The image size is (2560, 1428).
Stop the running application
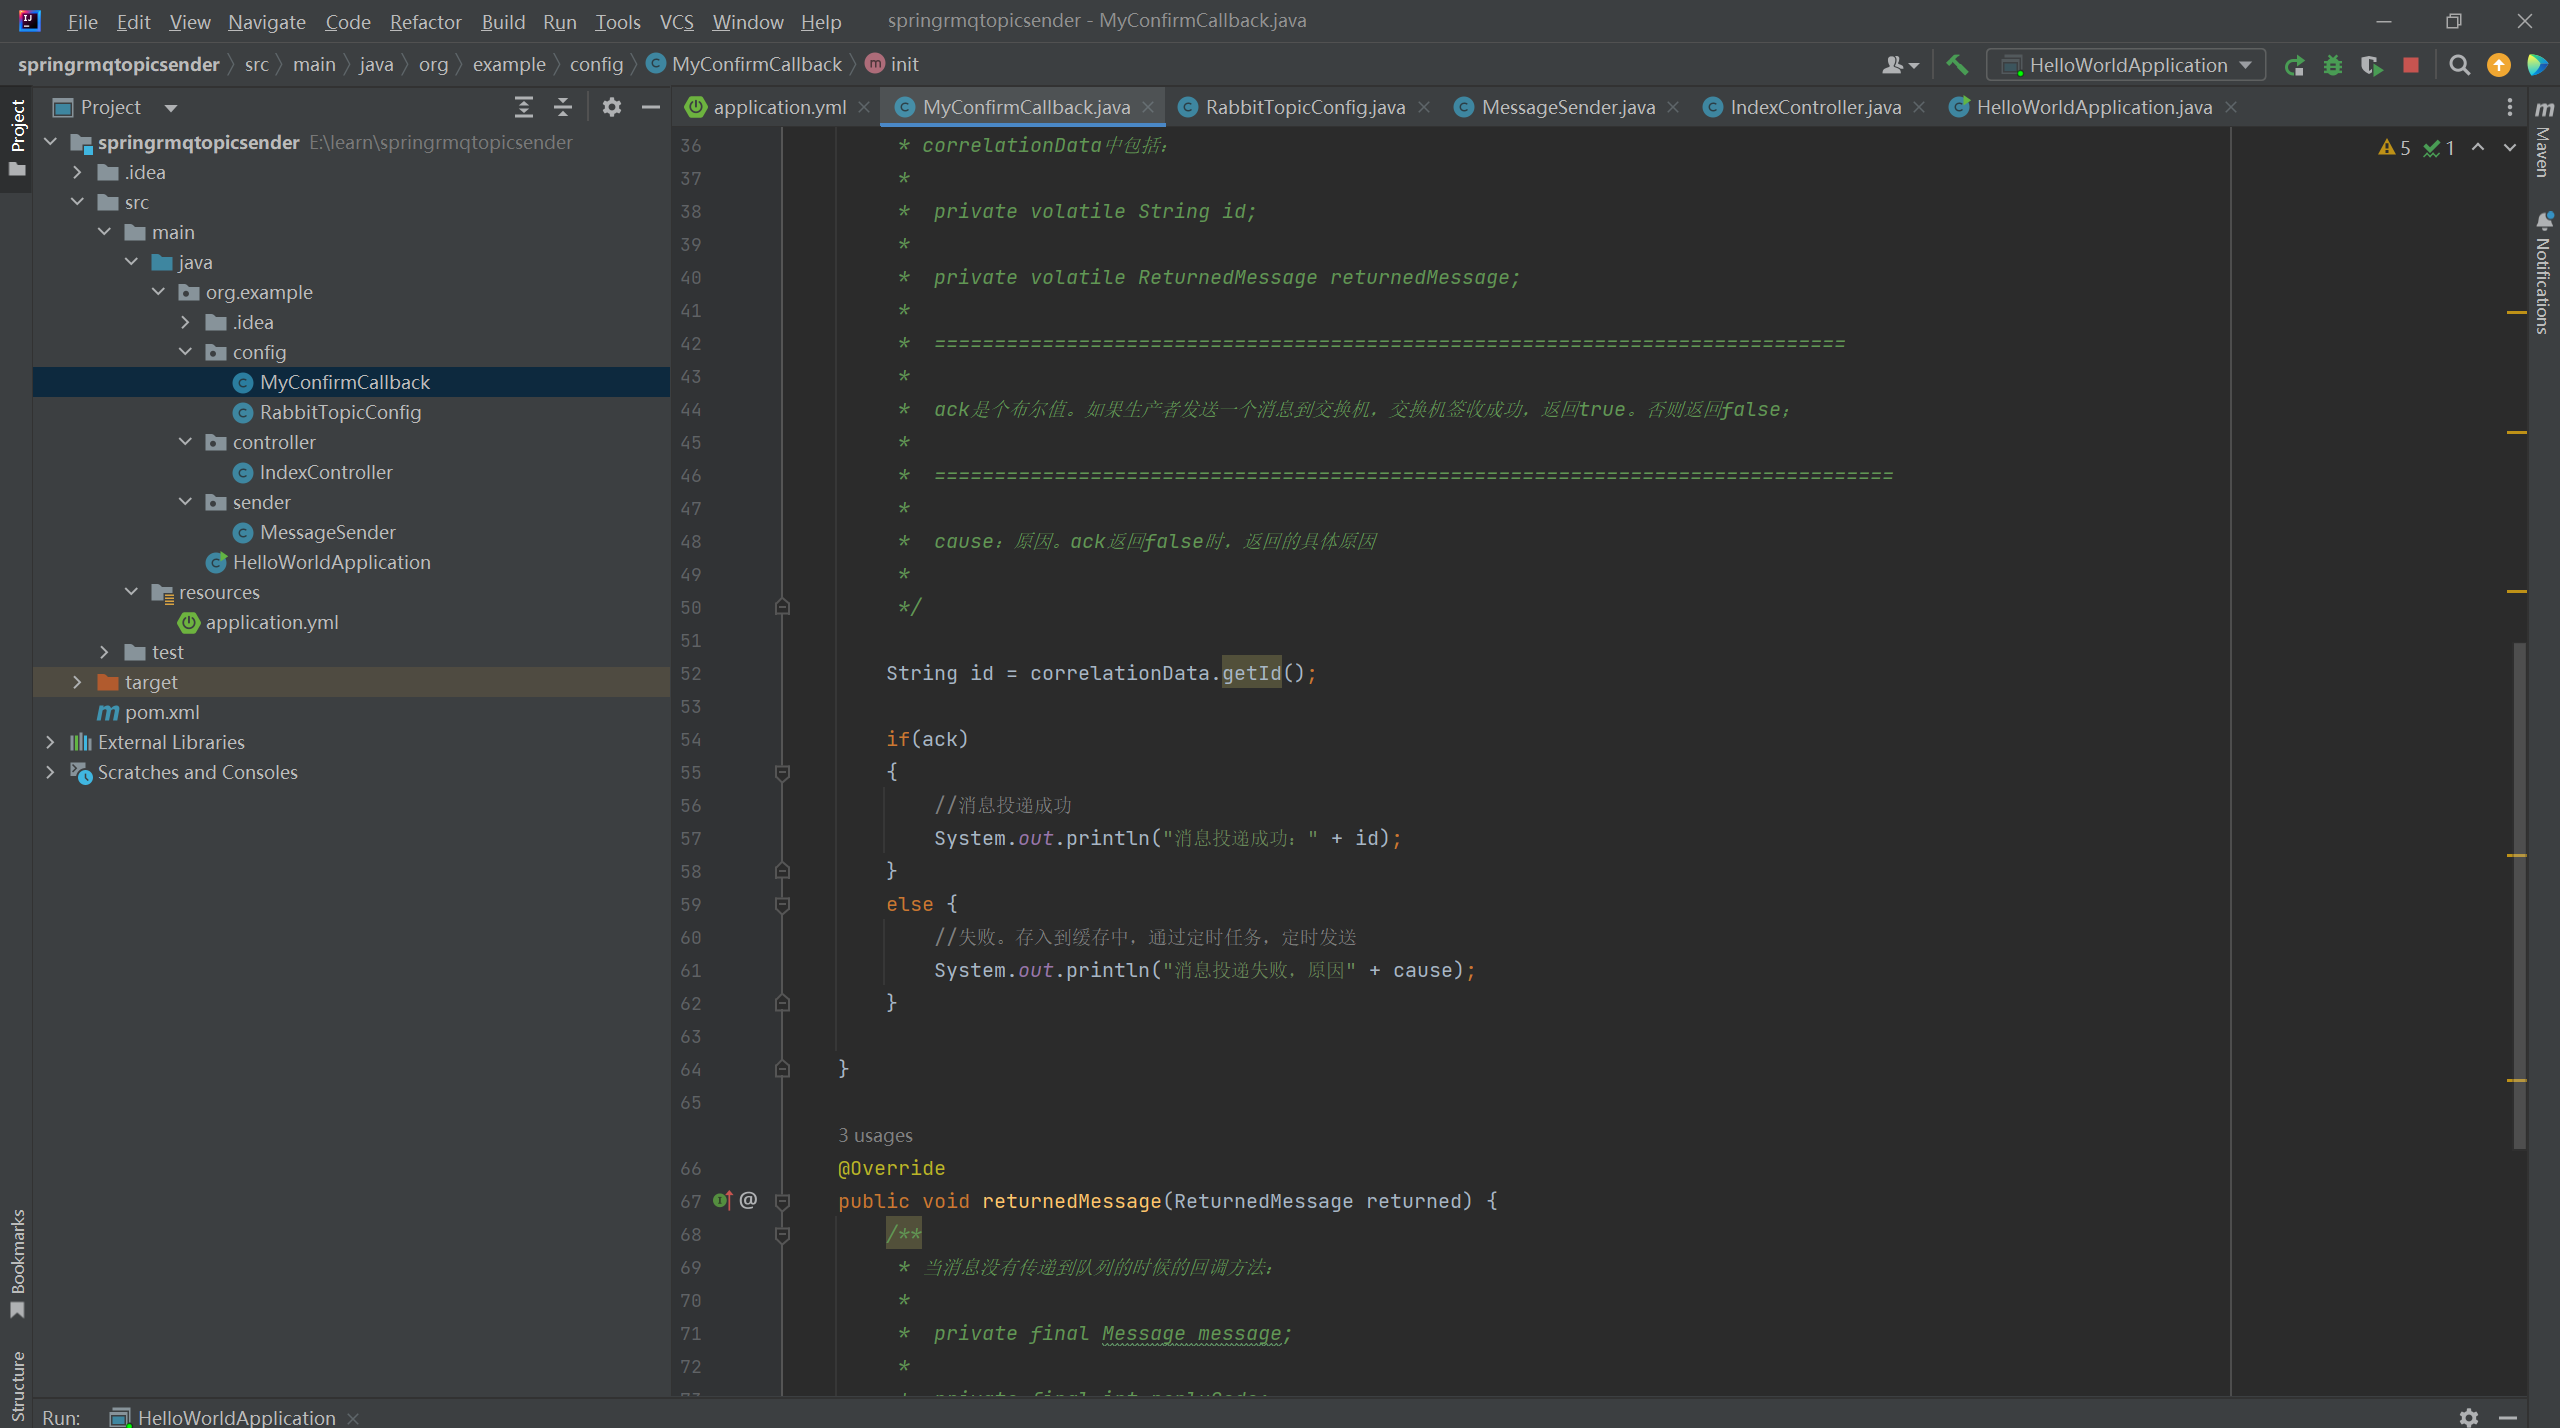coord(2411,65)
